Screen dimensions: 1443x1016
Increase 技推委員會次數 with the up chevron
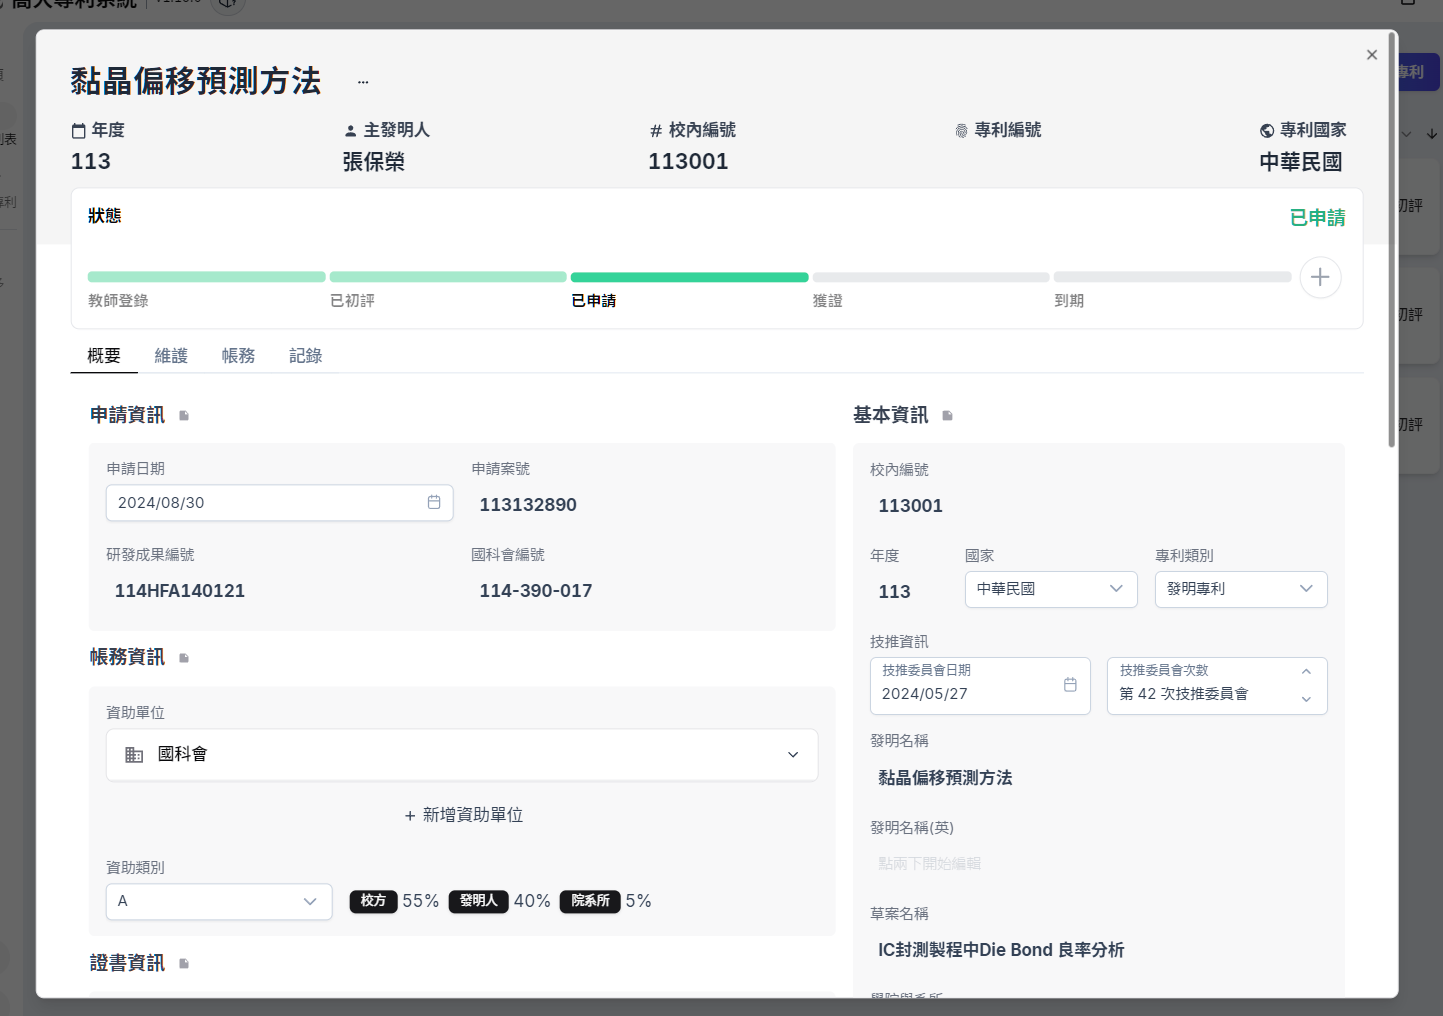tap(1306, 672)
